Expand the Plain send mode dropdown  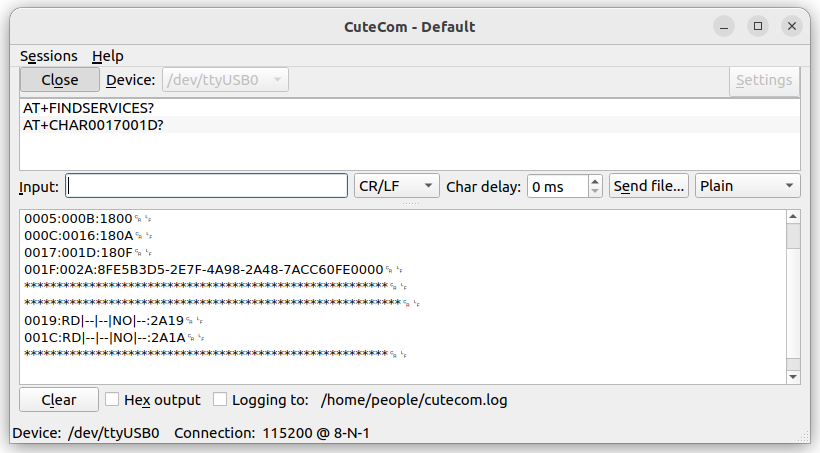click(x=747, y=186)
